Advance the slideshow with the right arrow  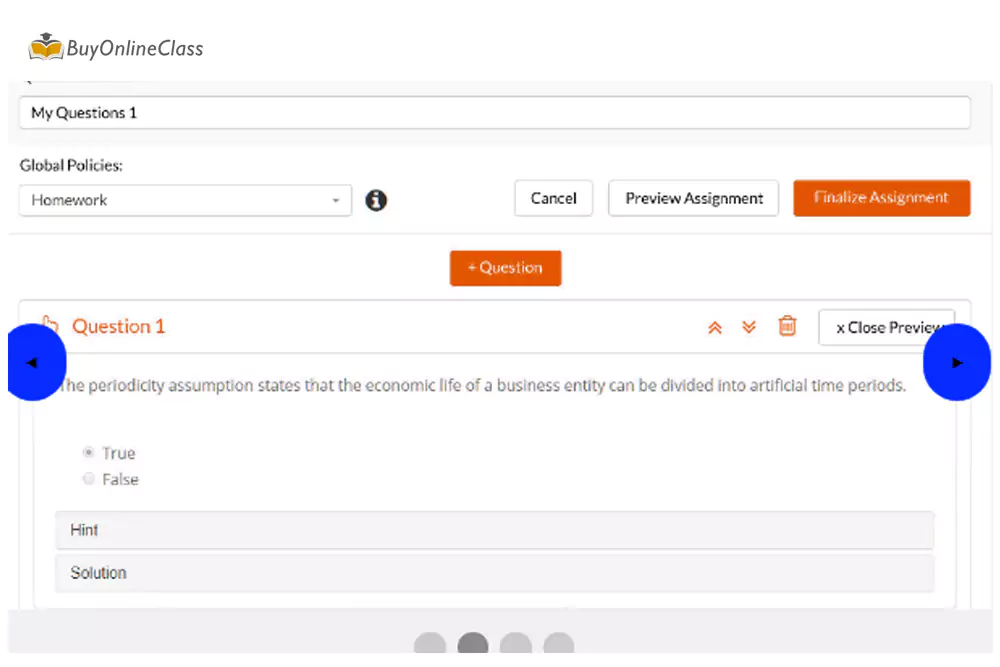958,362
